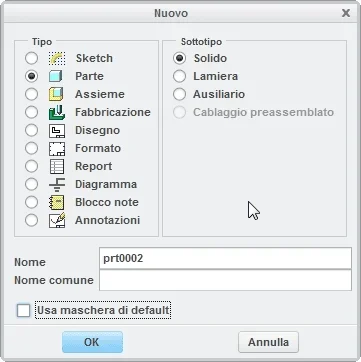Click the Sketch type icon
Viewport: 361px width, 362px height.
pyautogui.click(x=57, y=58)
